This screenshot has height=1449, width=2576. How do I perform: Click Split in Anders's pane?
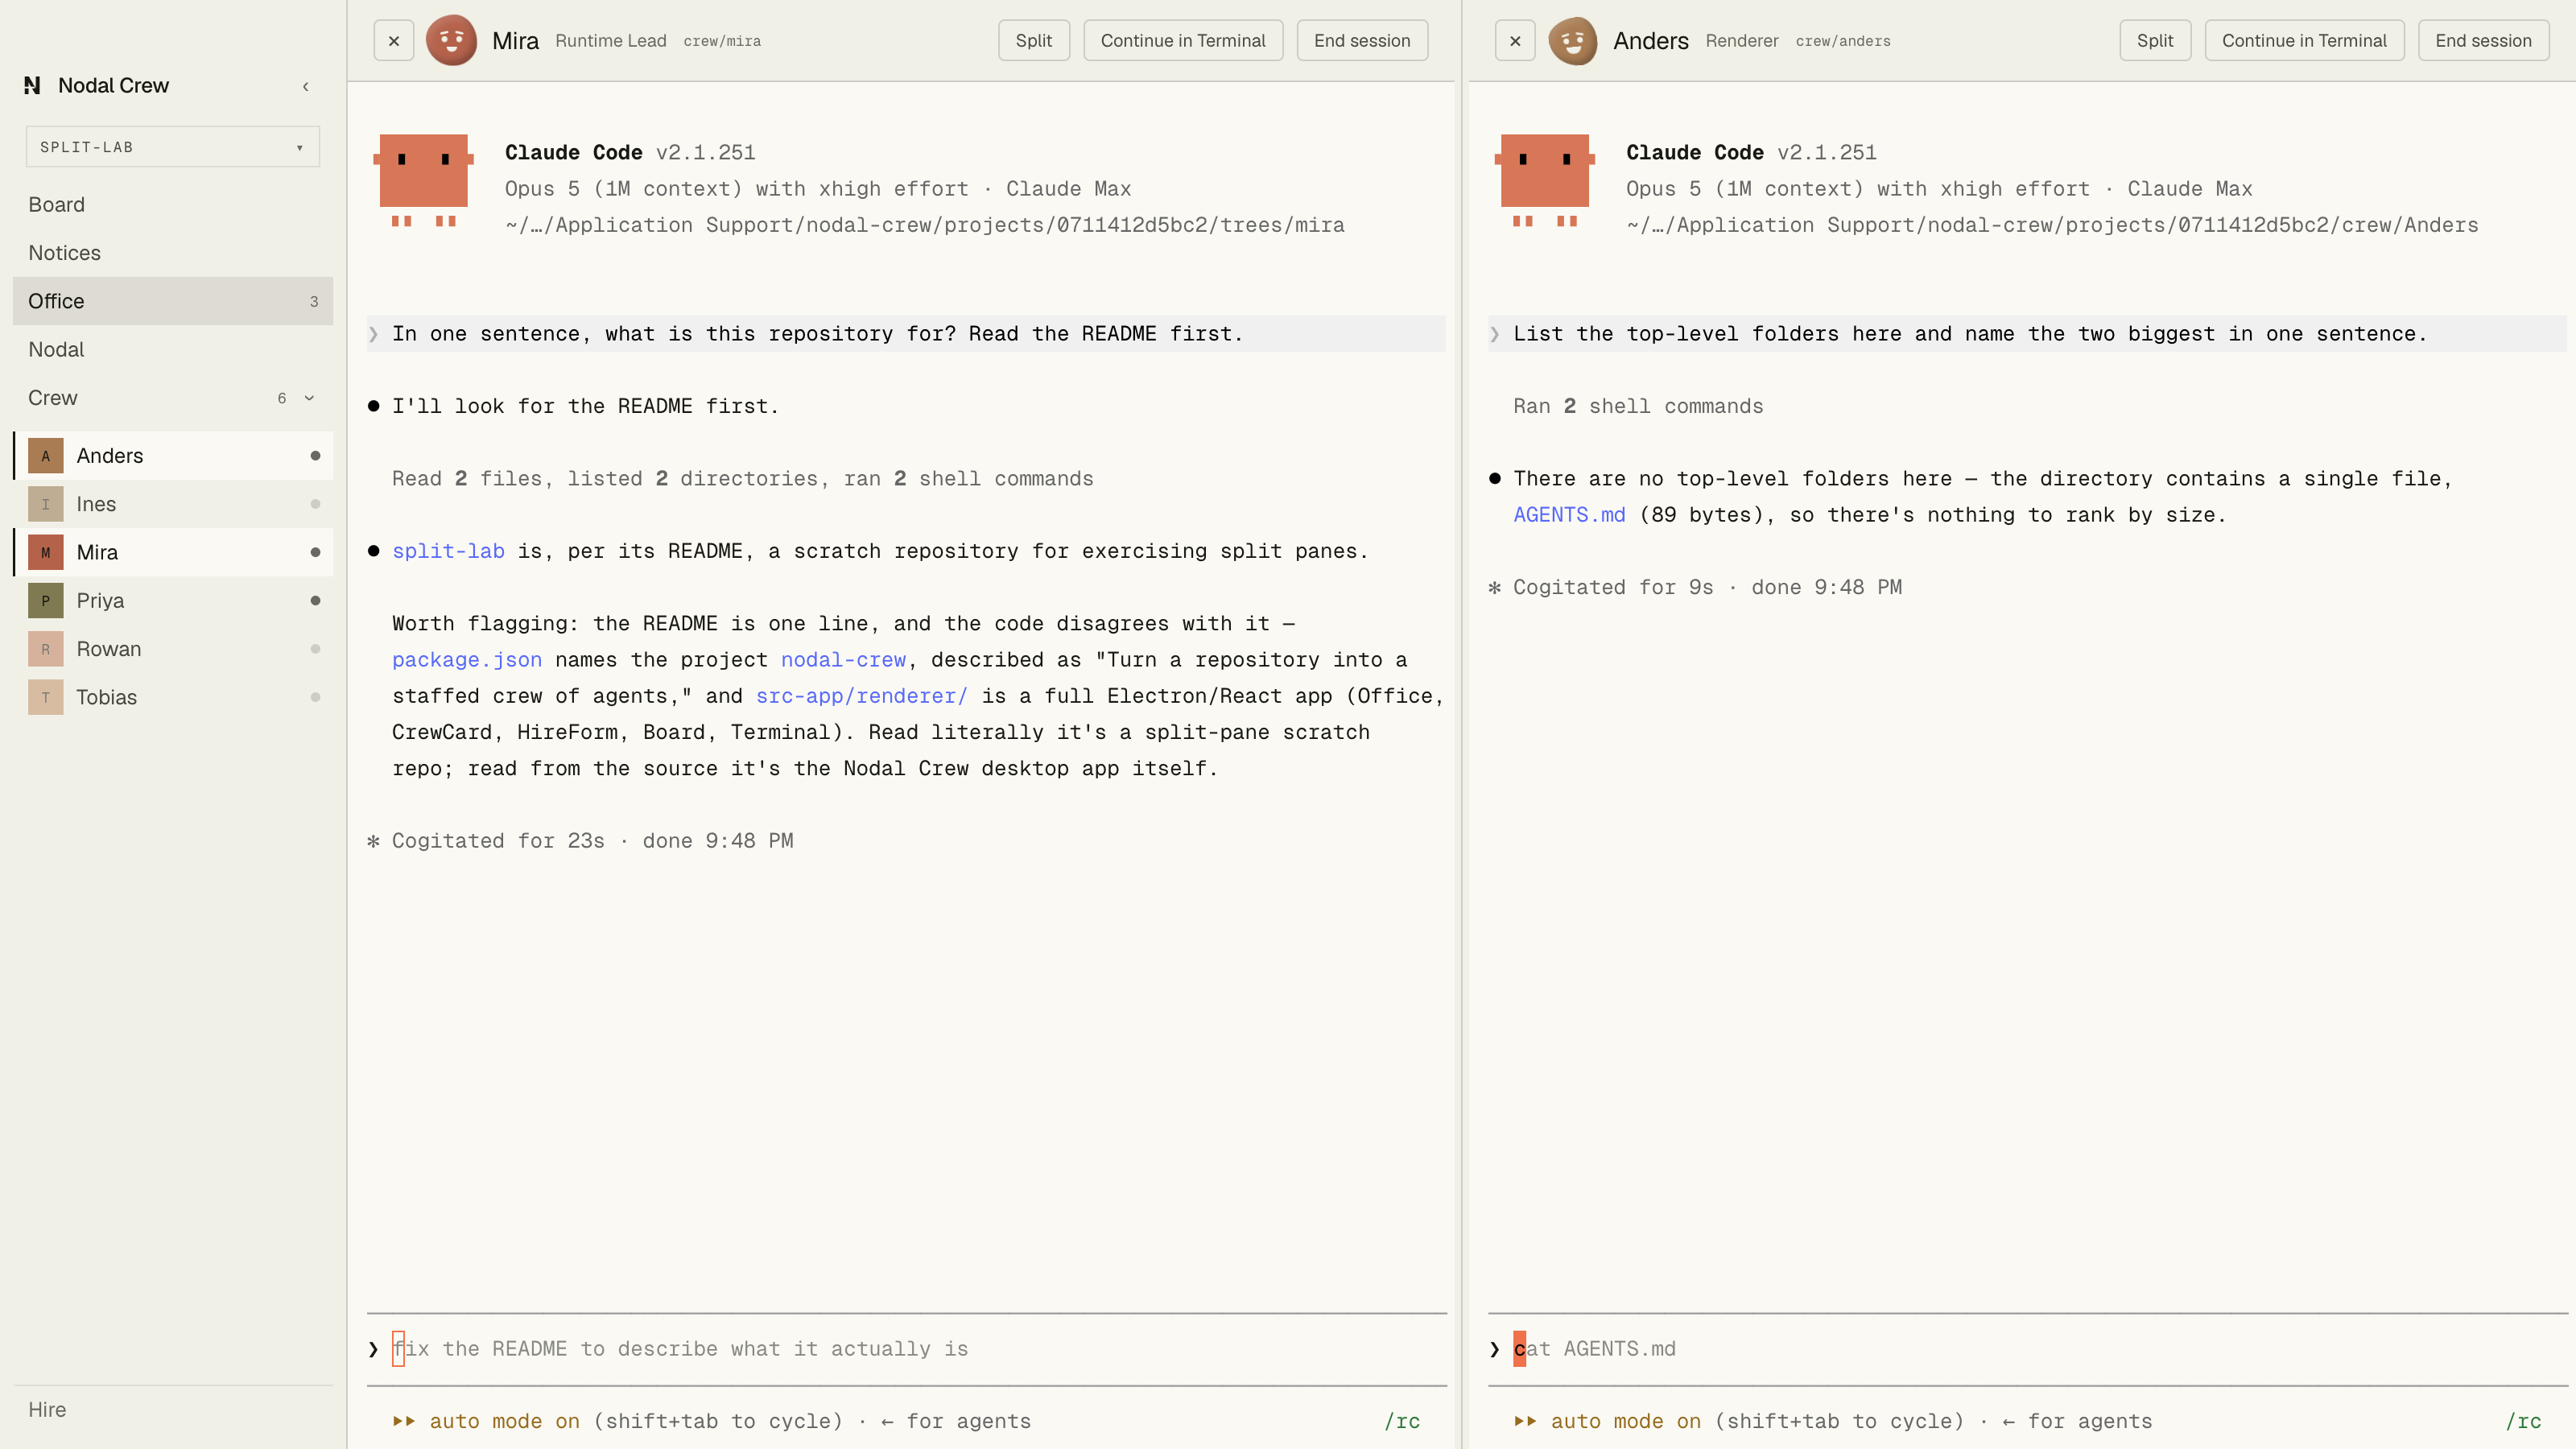coord(2155,41)
